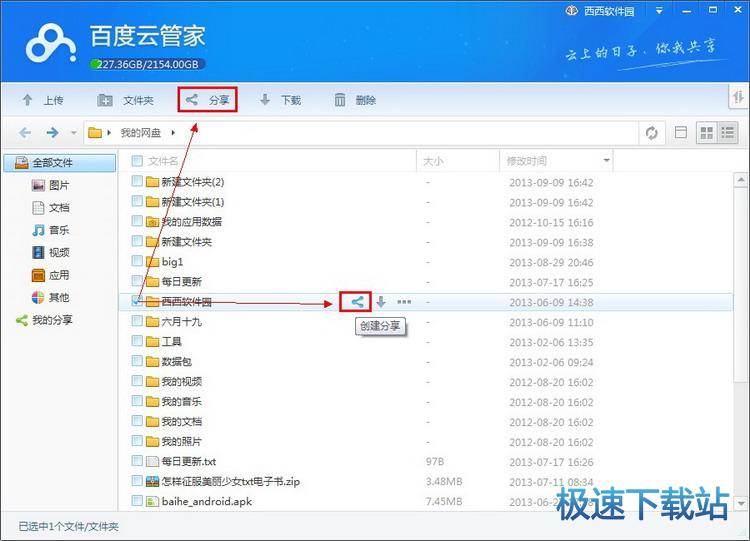Screen dimensions: 750x541
Task: Click the share icon on 西西软件园 row
Action: (x=357, y=302)
